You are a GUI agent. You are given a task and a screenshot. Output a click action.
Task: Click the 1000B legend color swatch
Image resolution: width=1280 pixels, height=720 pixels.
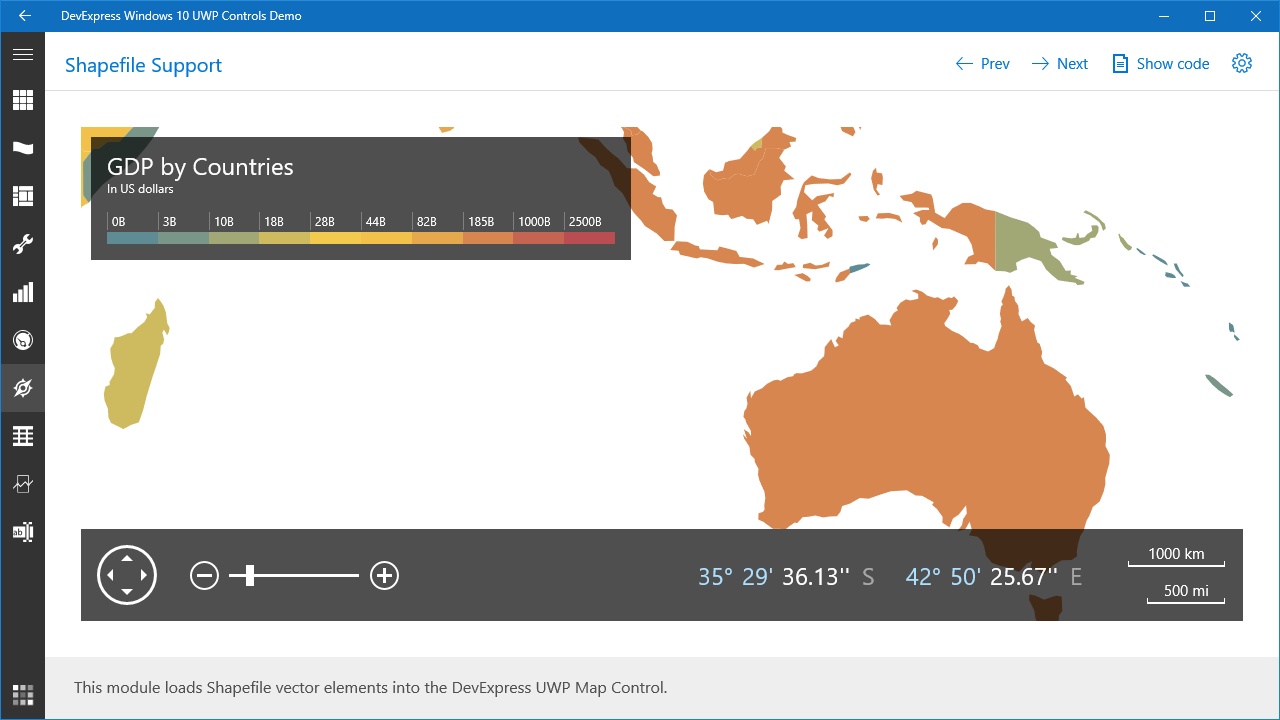click(x=539, y=238)
